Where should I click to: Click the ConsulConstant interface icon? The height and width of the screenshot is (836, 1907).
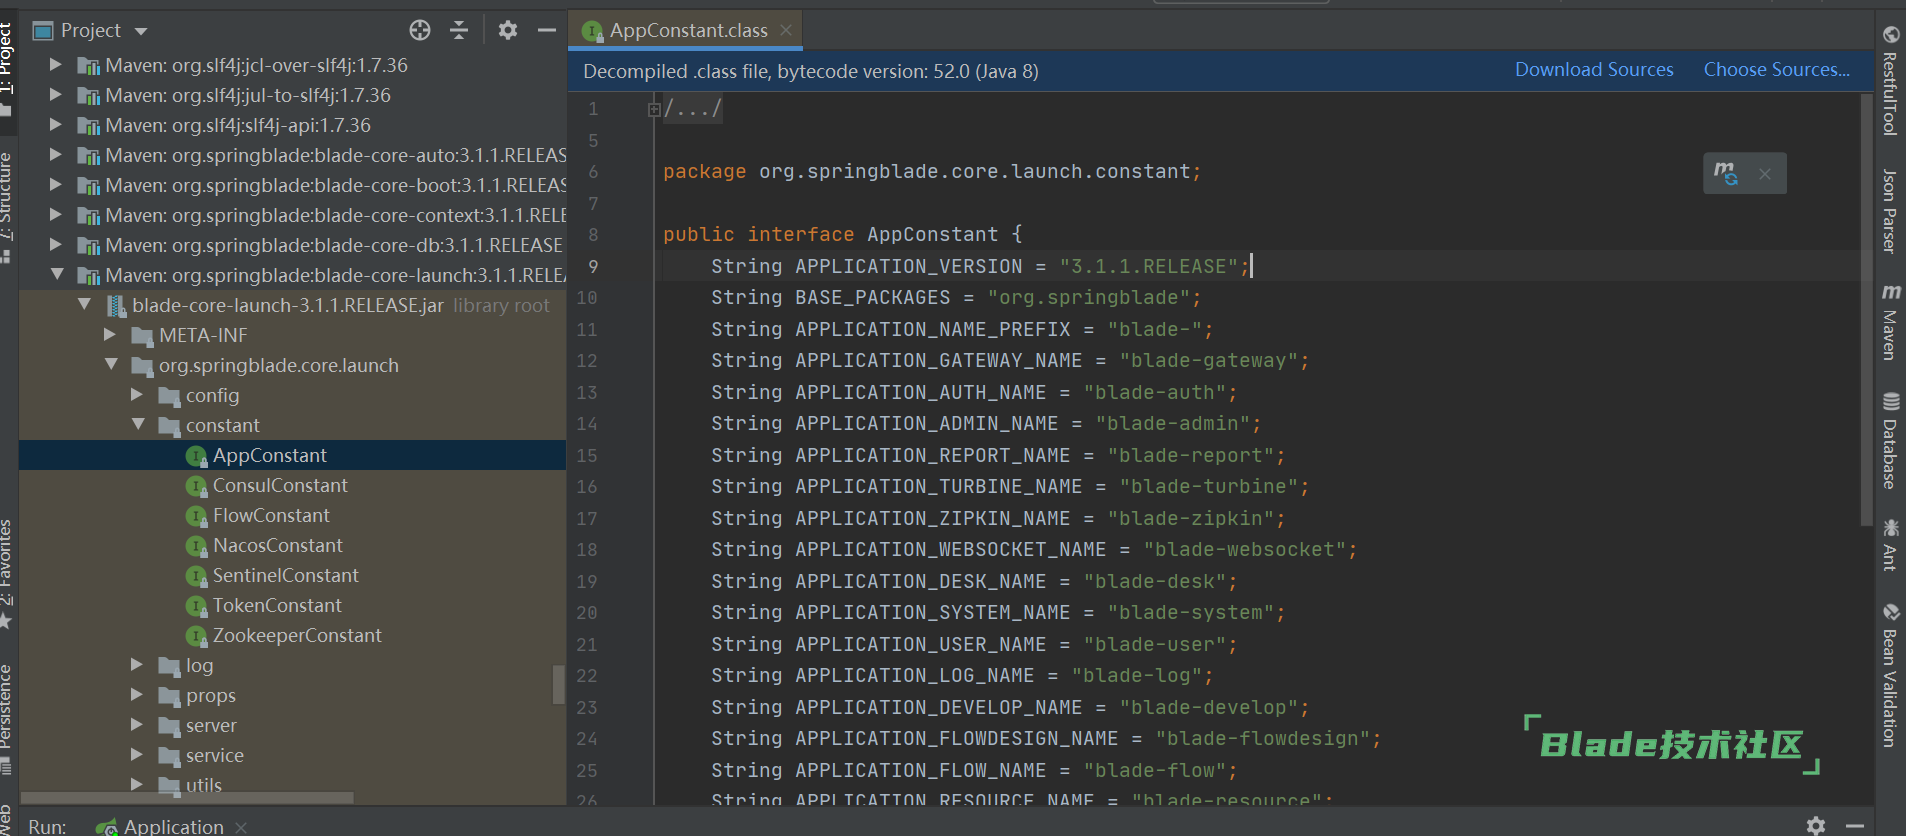[x=196, y=486]
